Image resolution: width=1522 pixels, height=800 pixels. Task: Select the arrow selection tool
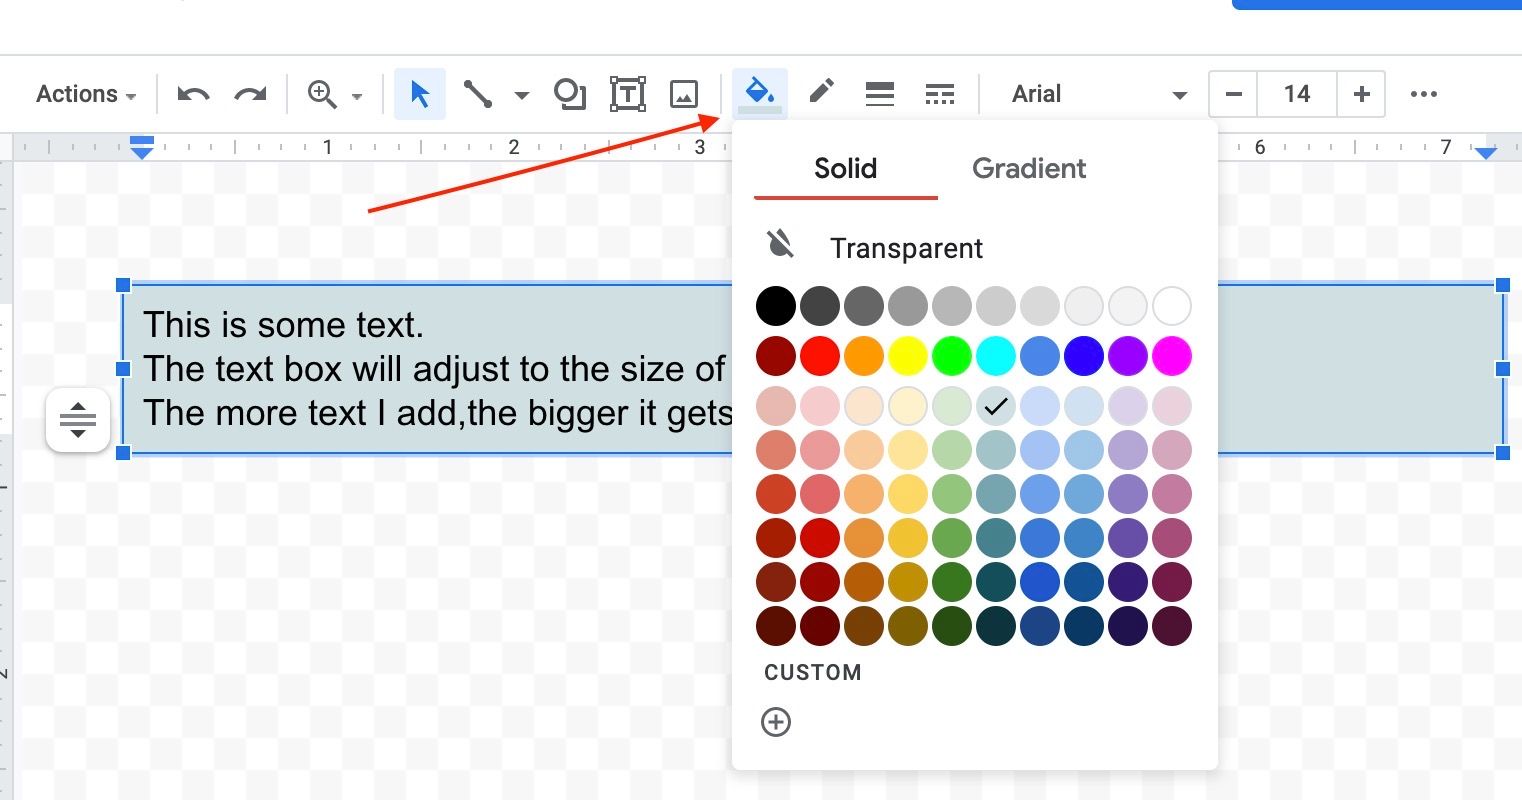419,93
